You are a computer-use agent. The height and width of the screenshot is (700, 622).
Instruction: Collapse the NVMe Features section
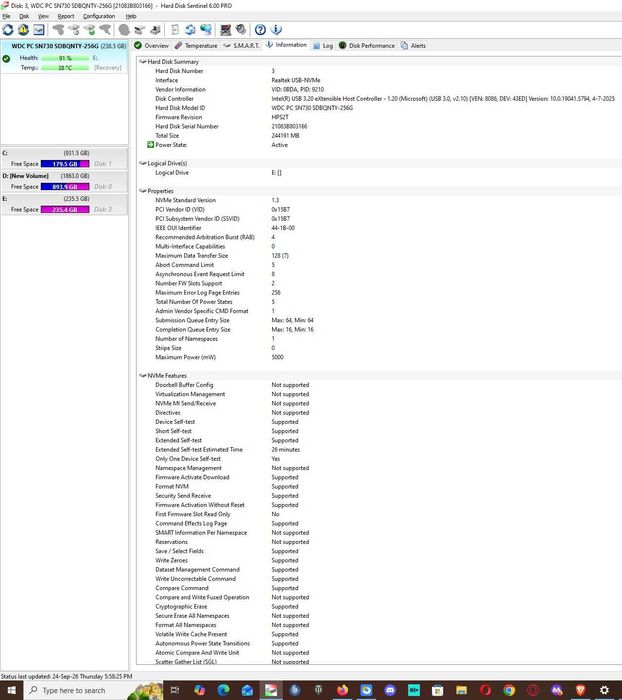point(143,375)
